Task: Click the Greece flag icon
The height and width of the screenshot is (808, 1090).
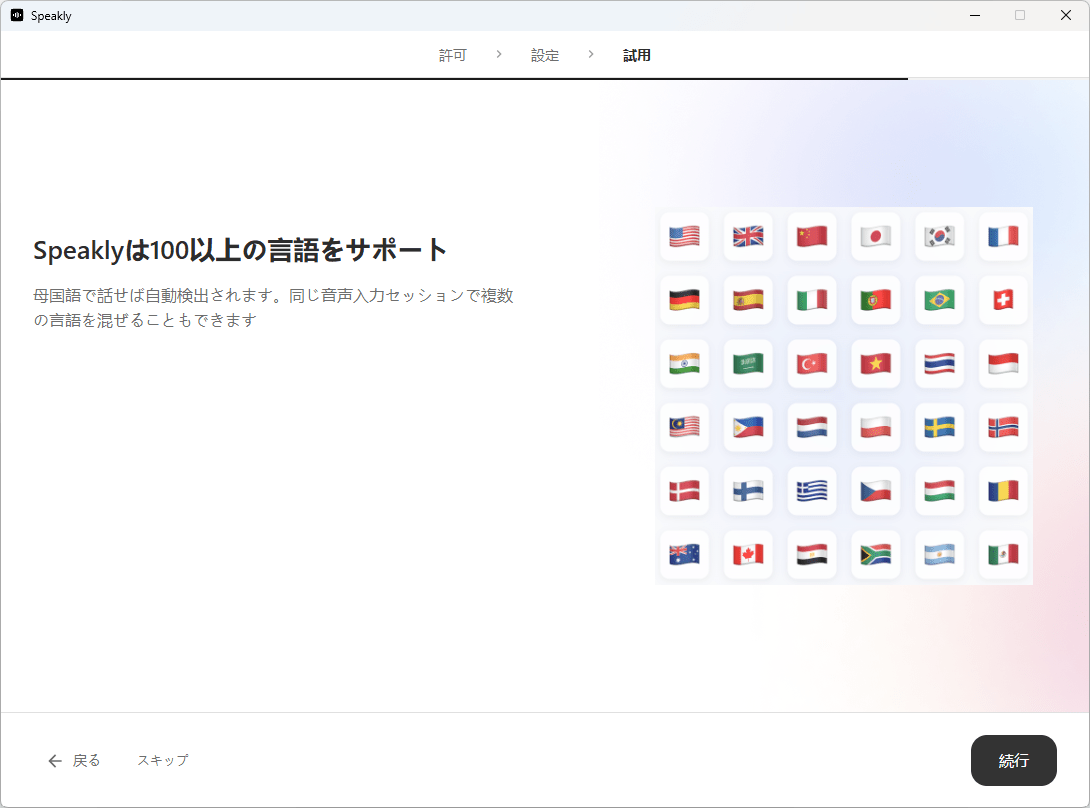Action: pos(812,491)
